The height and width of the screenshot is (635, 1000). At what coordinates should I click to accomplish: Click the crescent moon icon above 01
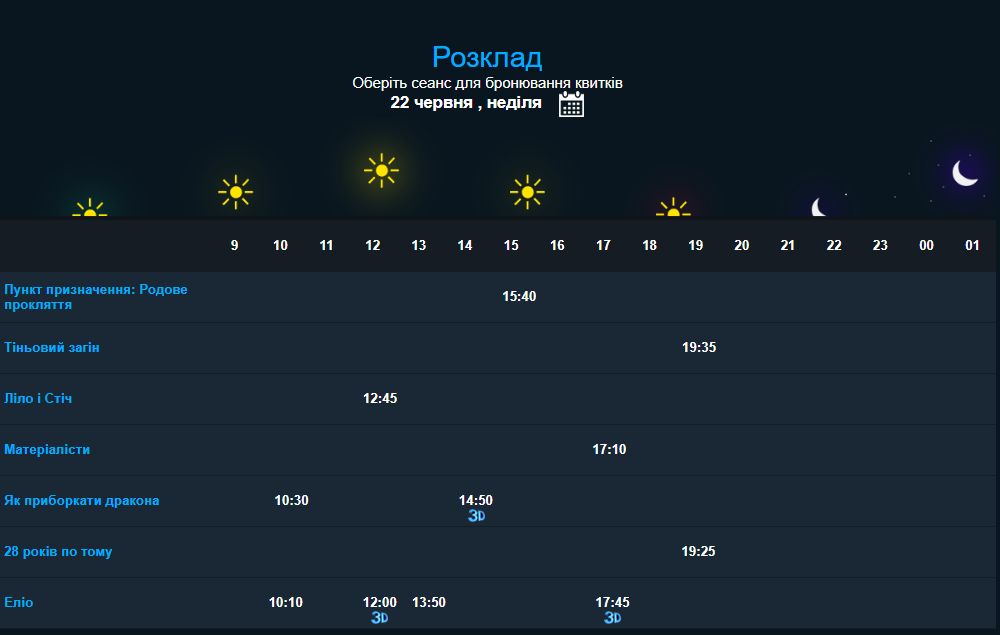pyautogui.click(x=965, y=173)
